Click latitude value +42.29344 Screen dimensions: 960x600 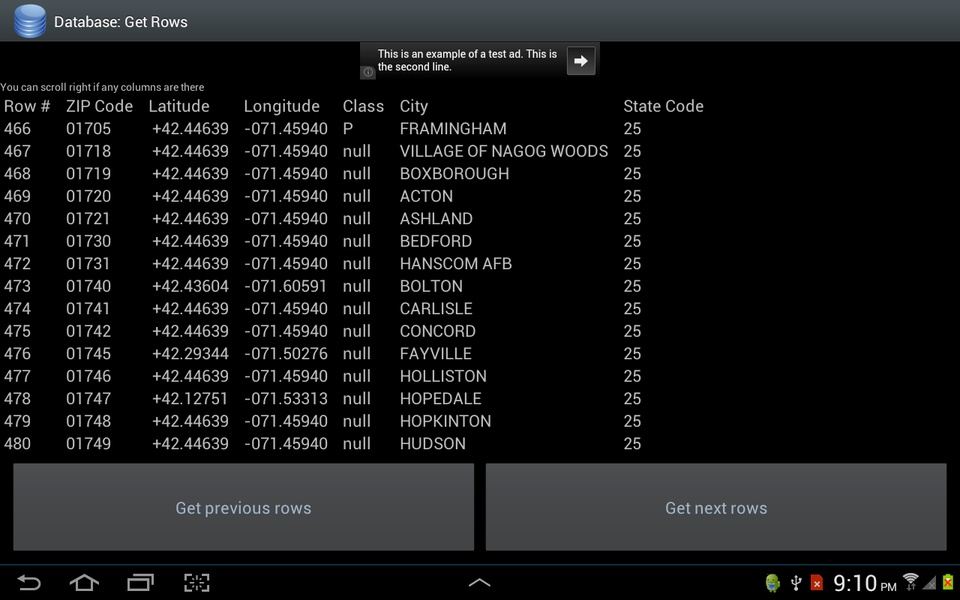coord(190,354)
